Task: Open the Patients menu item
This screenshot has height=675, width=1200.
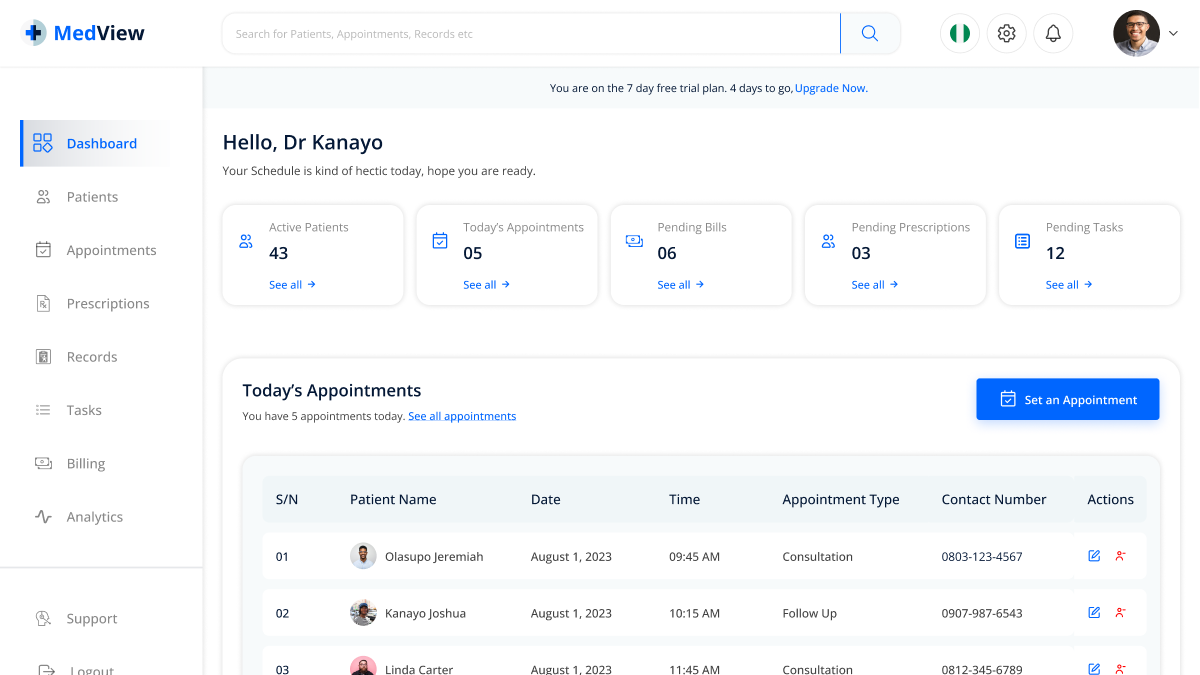Action: click(92, 197)
